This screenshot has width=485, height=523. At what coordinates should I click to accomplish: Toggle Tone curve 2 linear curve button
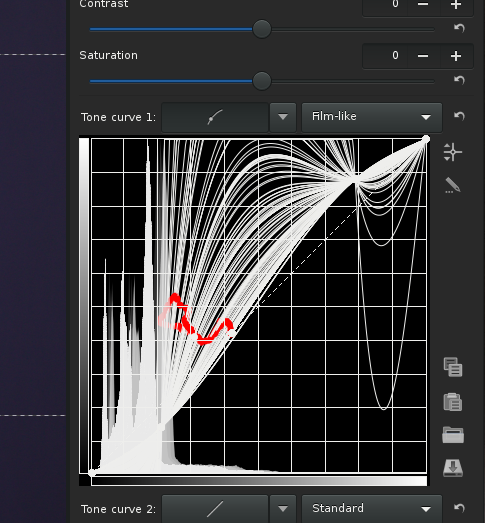[x=215, y=509]
